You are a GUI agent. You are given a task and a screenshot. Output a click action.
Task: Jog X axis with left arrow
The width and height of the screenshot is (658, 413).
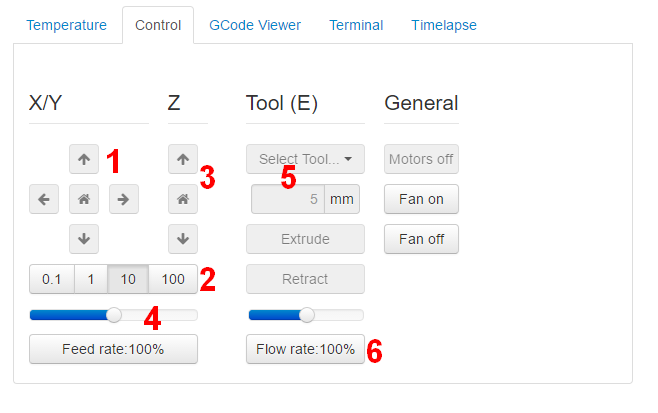[44, 199]
